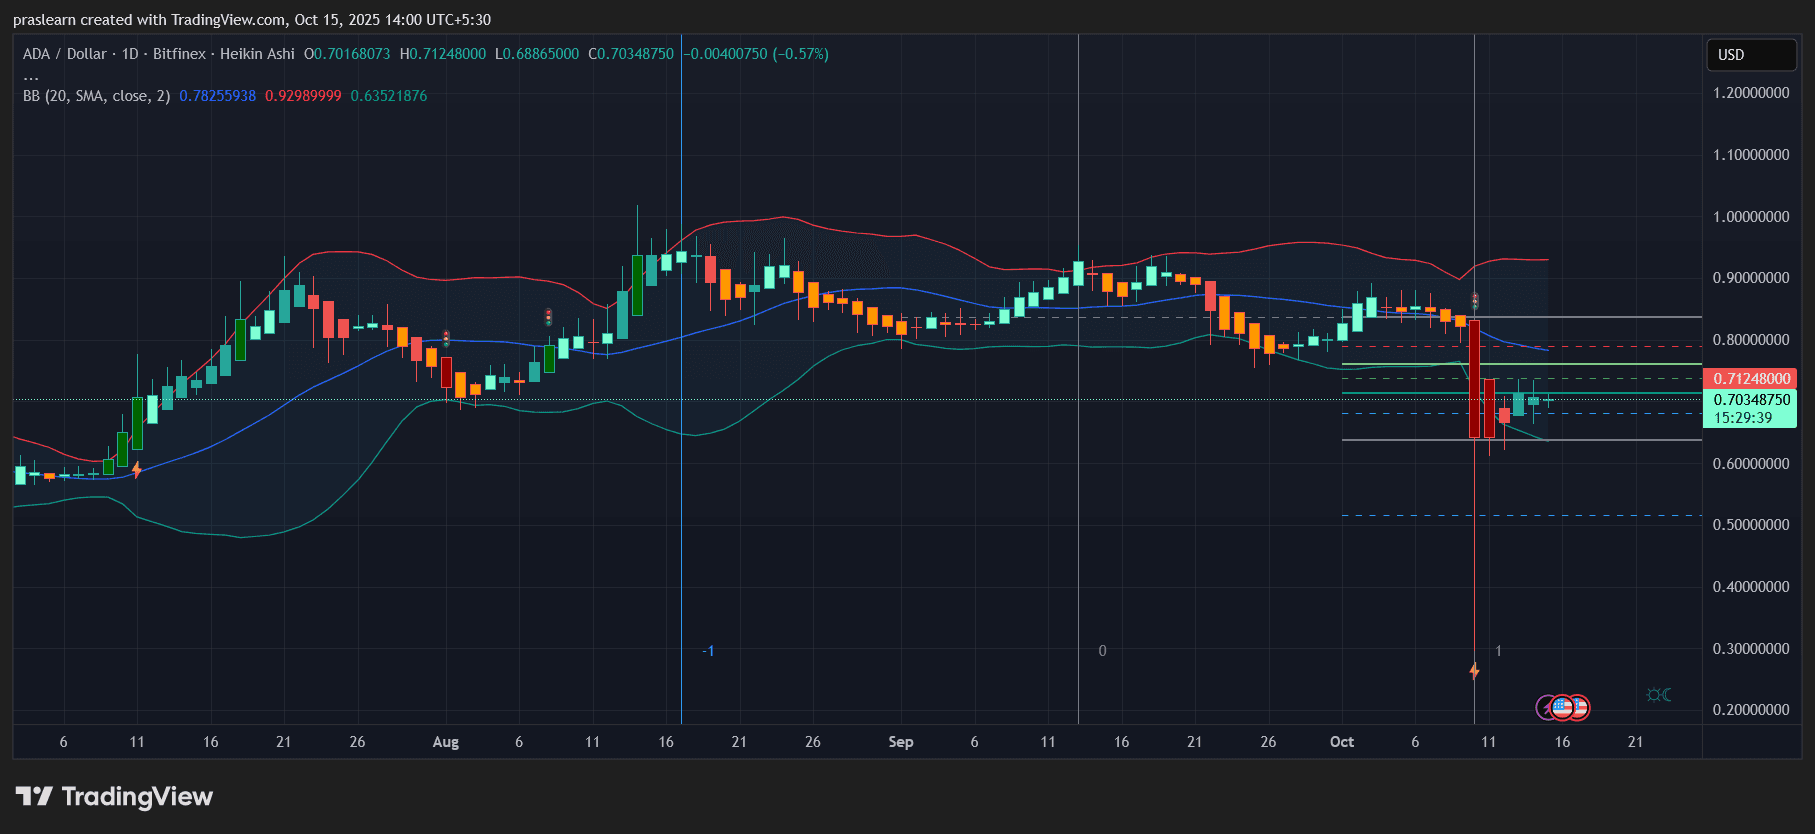
Task: Click the TradingView logo
Action: (114, 796)
